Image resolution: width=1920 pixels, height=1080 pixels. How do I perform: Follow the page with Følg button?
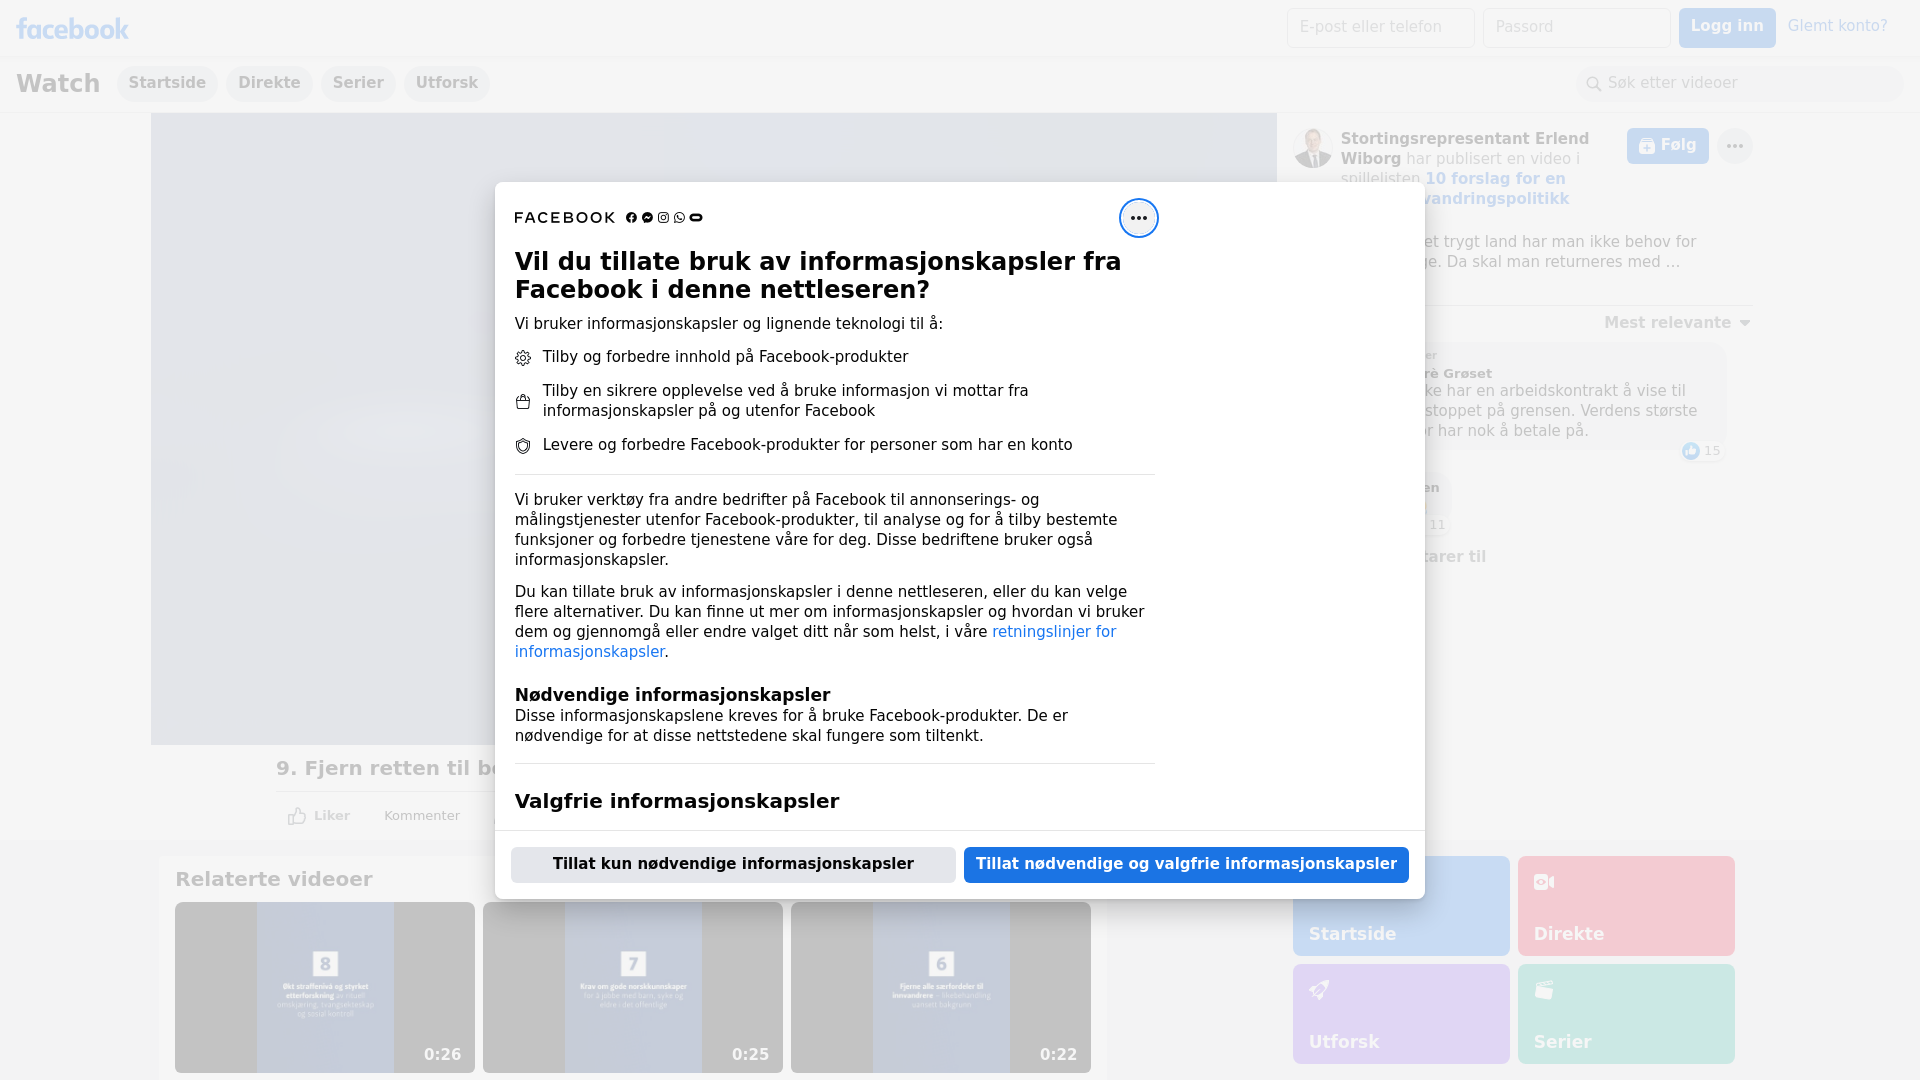[1667, 146]
